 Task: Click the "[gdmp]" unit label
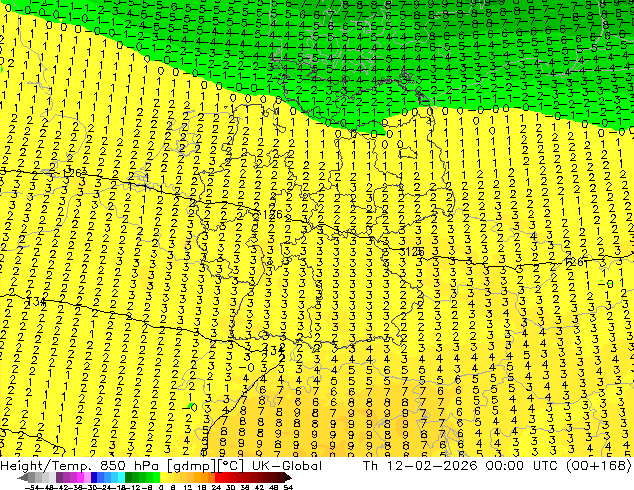tap(191, 466)
